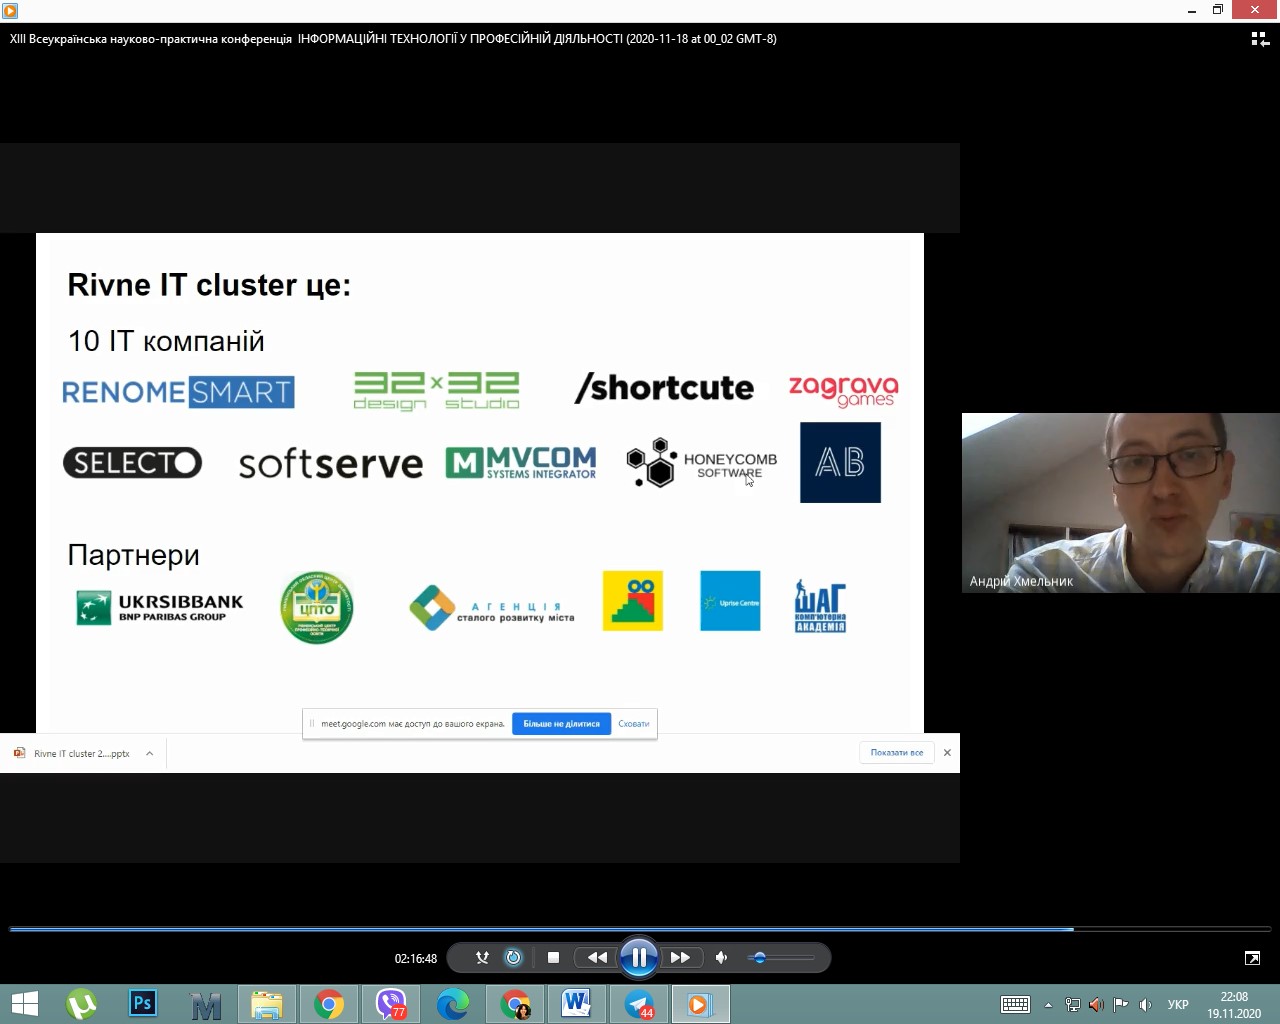Screen dimensions: 1280x1024
Task: Click the conference video title text
Action: pyautogui.click(x=393, y=39)
